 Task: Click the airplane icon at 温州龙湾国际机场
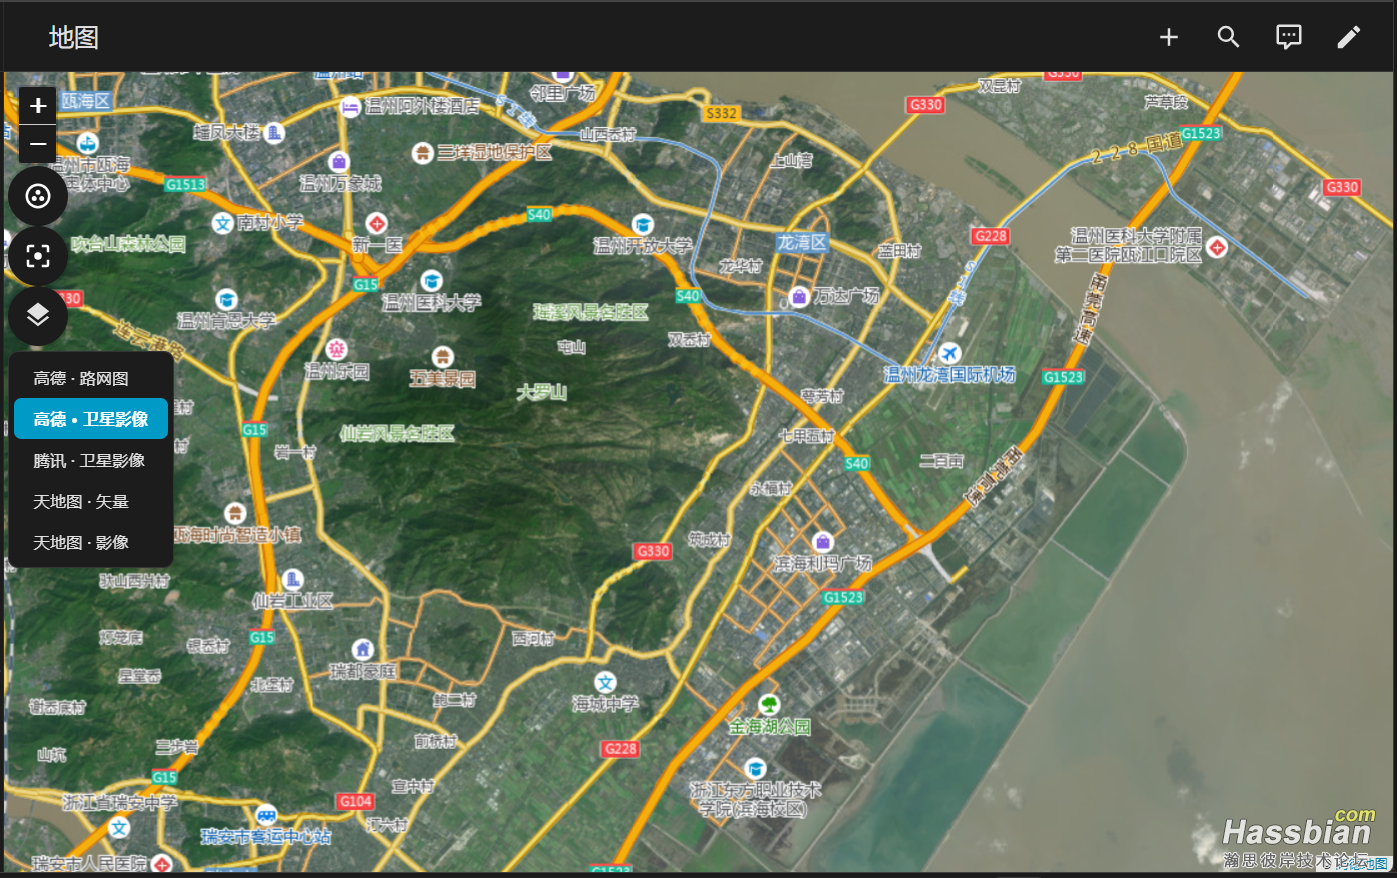pyautogui.click(x=950, y=353)
